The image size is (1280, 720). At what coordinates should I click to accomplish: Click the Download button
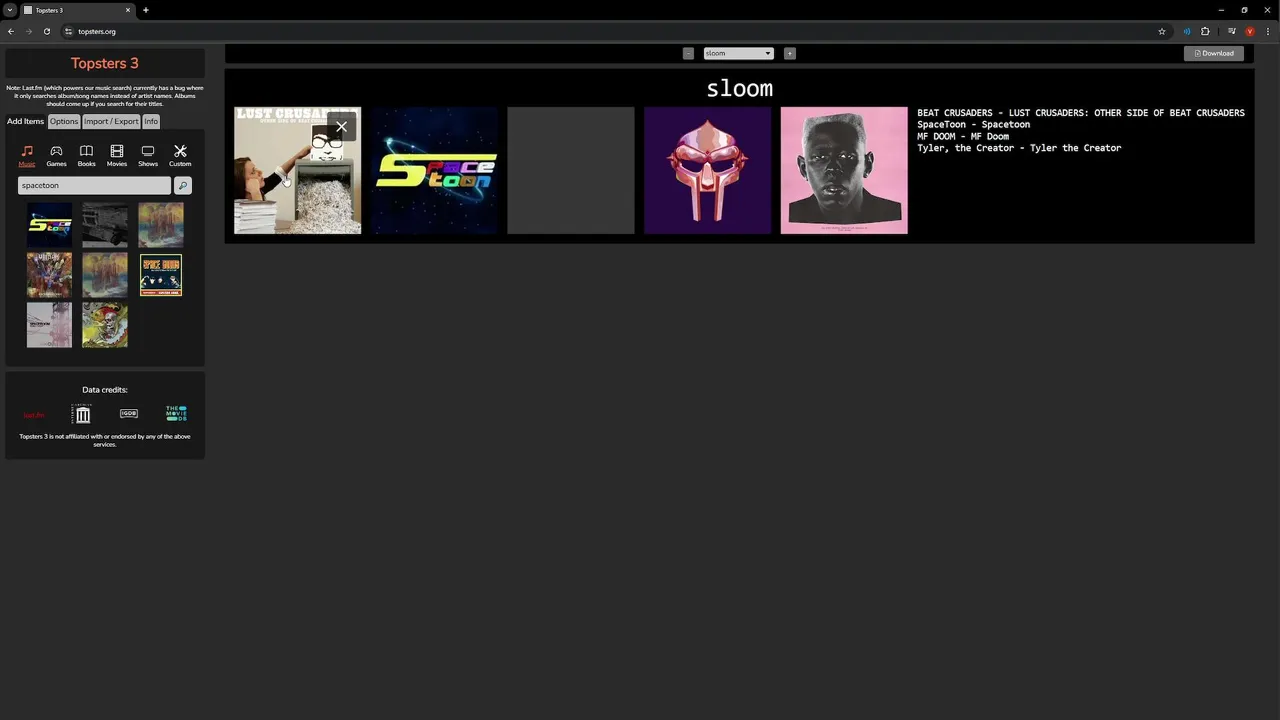coord(1214,53)
